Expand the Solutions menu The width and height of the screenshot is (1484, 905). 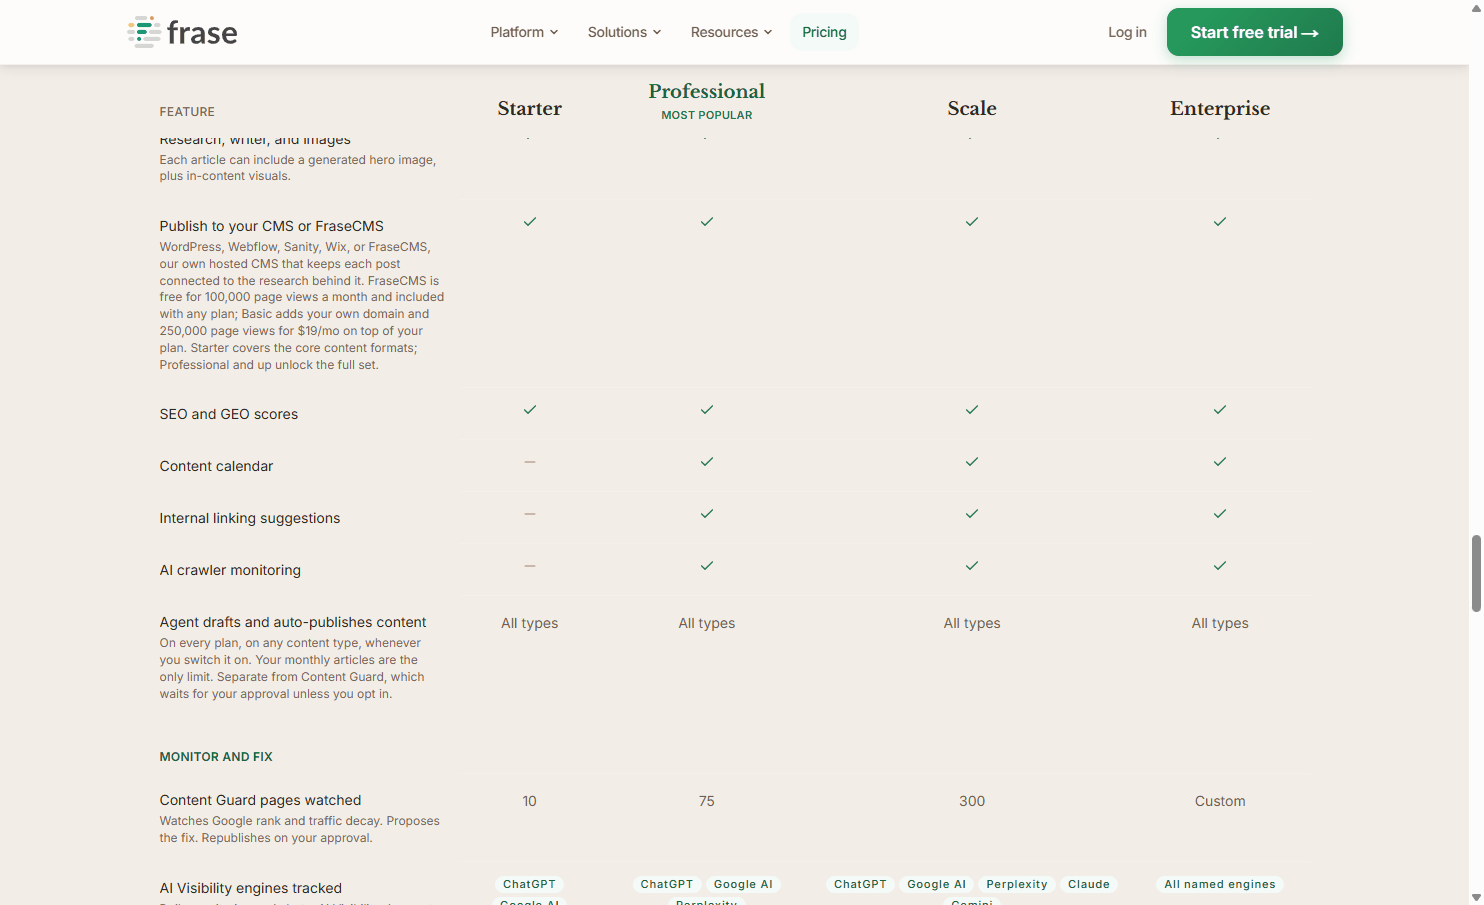point(624,32)
